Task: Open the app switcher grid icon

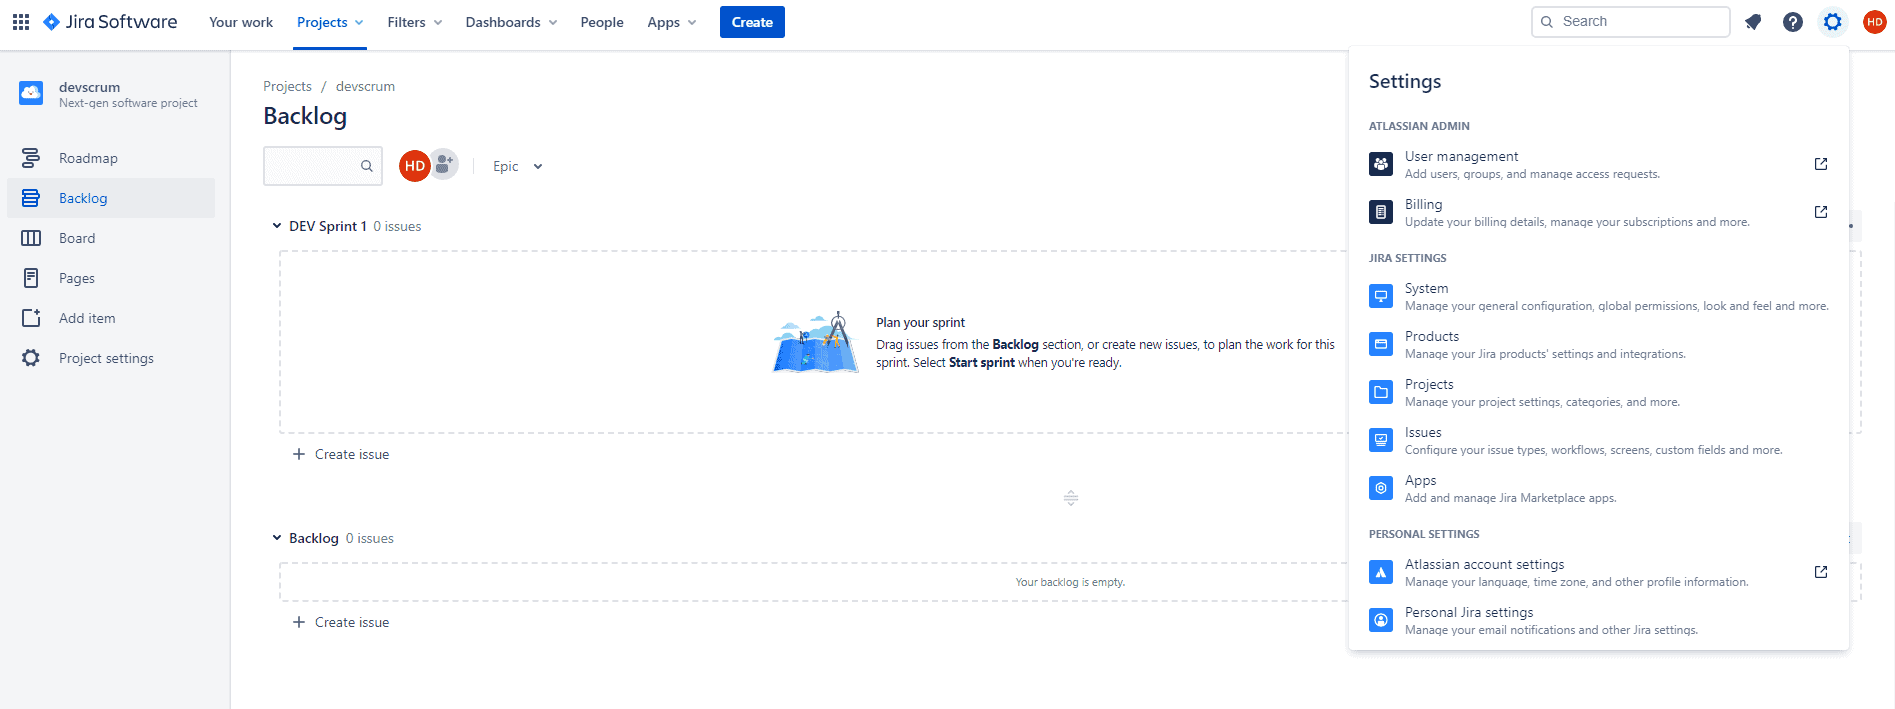Action: point(21,22)
